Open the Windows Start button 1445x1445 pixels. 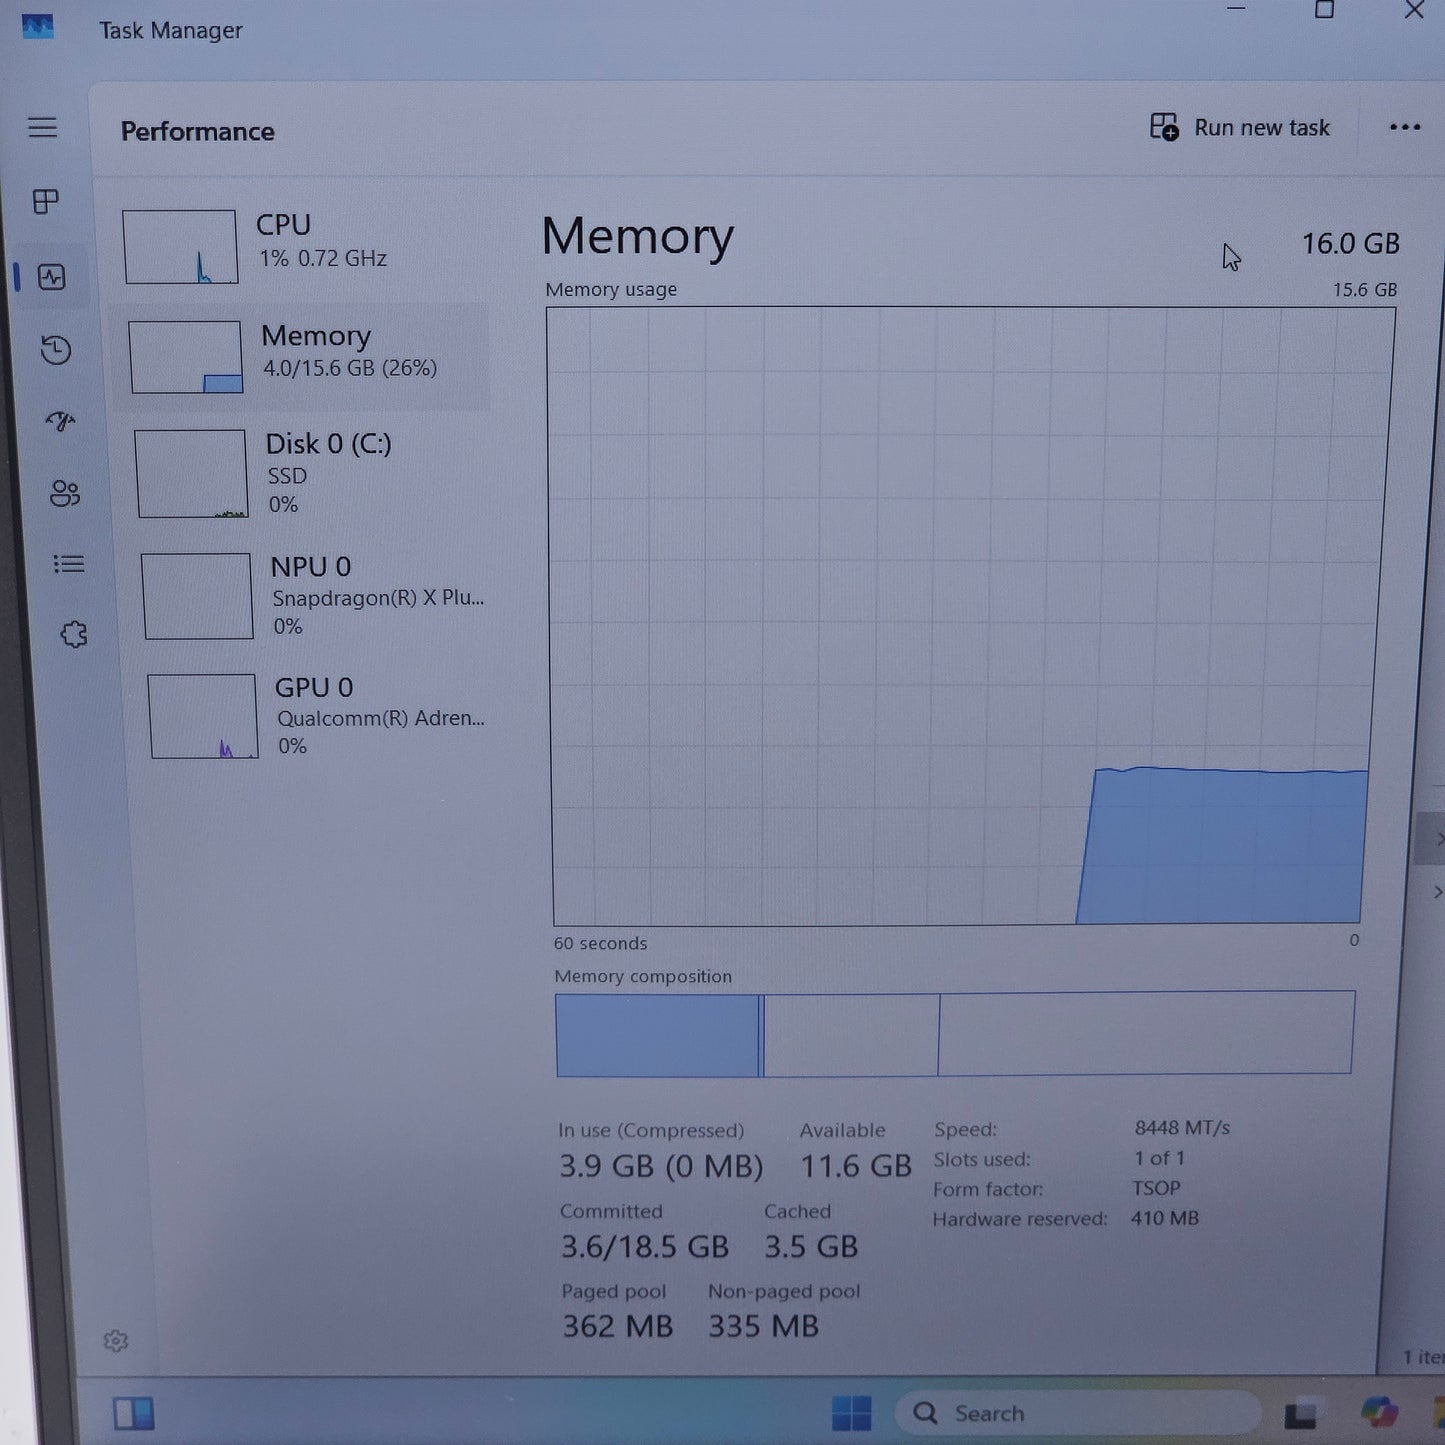coord(852,1413)
